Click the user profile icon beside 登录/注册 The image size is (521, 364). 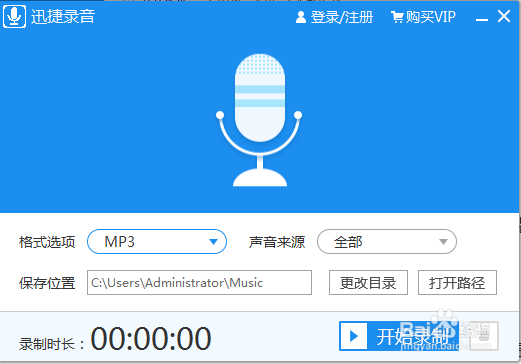(x=301, y=17)
